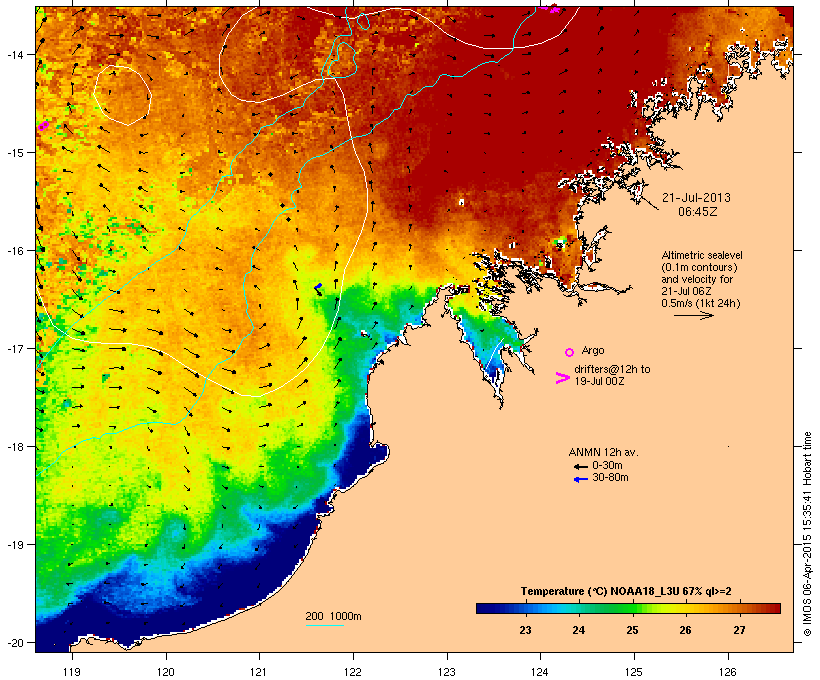Click the colorbar tick label 23

tap(525, 630)
